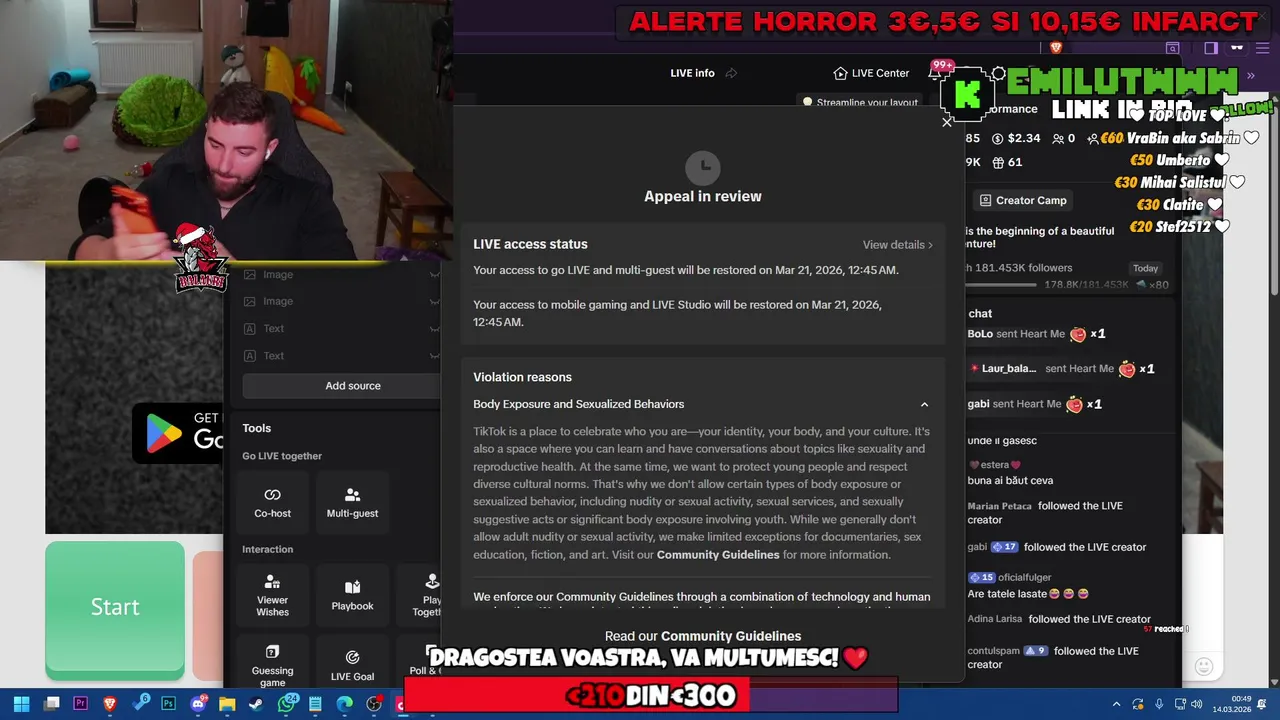Open Steam from the taskbar
The width and height of the screenshot is (1280, 720).
point(256,704)
